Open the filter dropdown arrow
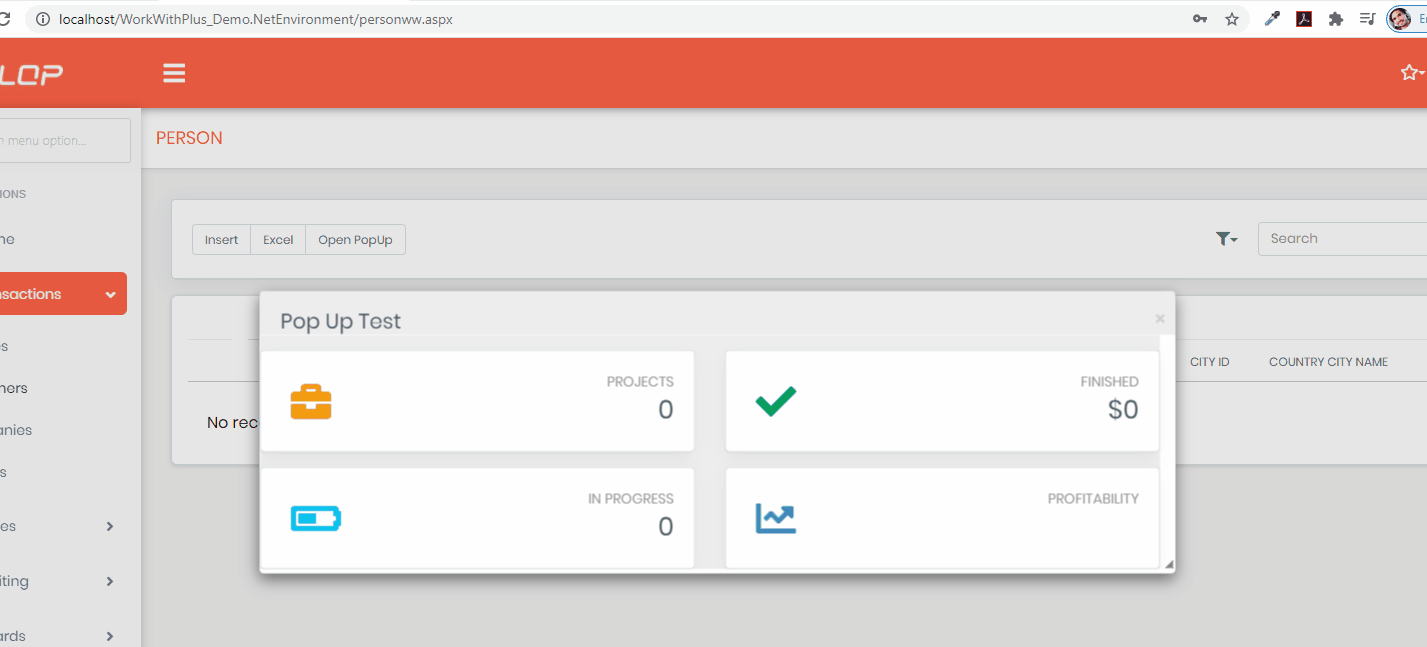Image resolution: width=1427 pixels, height=647 pixels. pyautogui.click(x=1232, y=240)
